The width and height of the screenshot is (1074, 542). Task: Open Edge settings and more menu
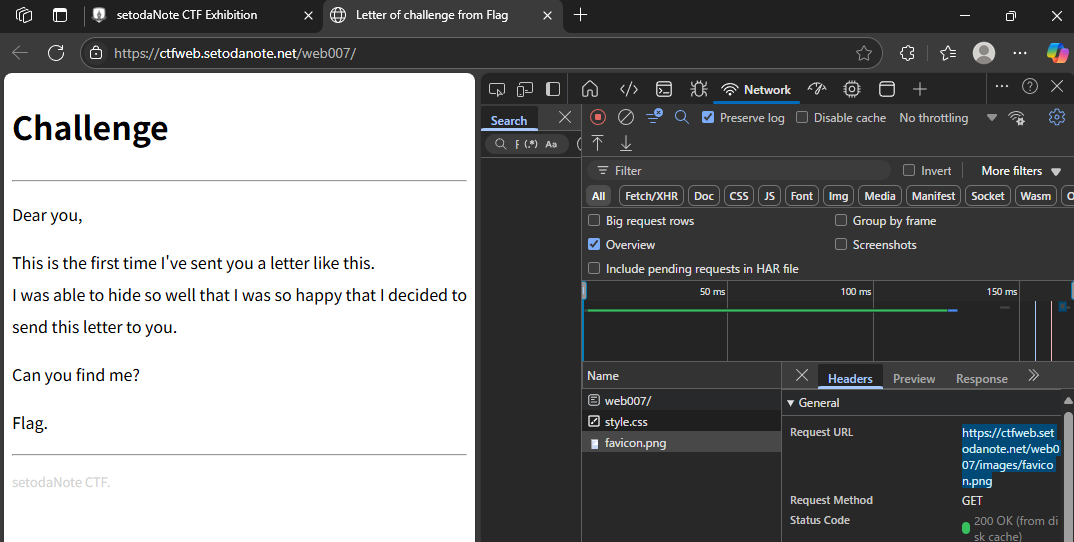[x=1019, y=53]
